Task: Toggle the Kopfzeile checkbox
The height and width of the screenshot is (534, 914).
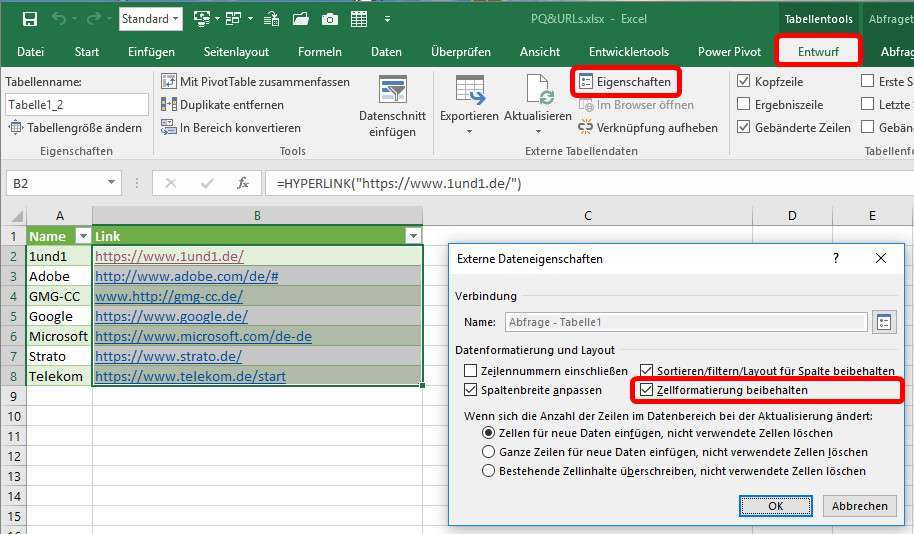Action: [743, 81]
